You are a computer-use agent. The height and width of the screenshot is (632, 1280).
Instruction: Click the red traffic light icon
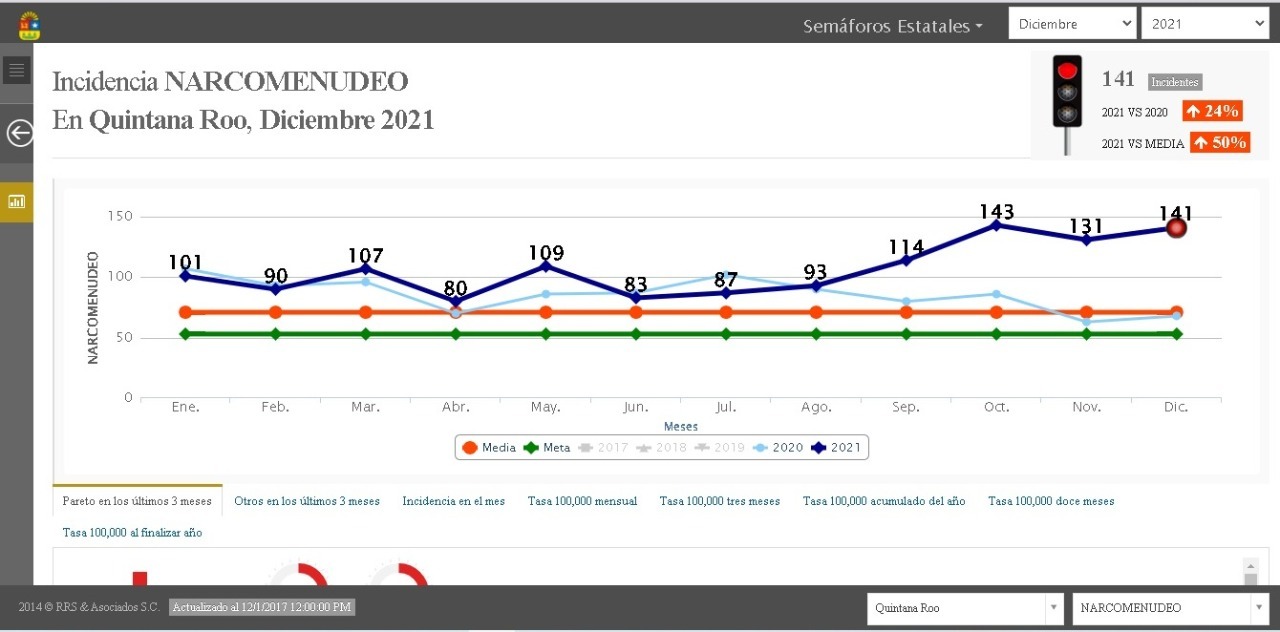point(1067,92)
